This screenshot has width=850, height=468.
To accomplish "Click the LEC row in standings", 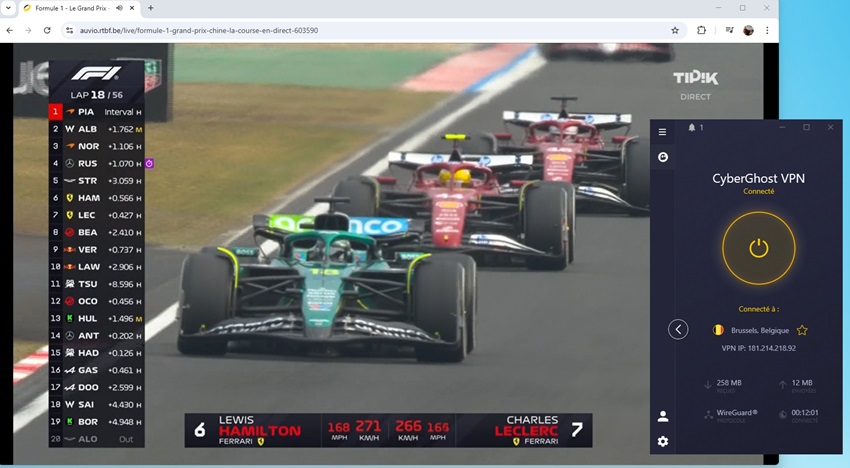I will click(96, 215).
